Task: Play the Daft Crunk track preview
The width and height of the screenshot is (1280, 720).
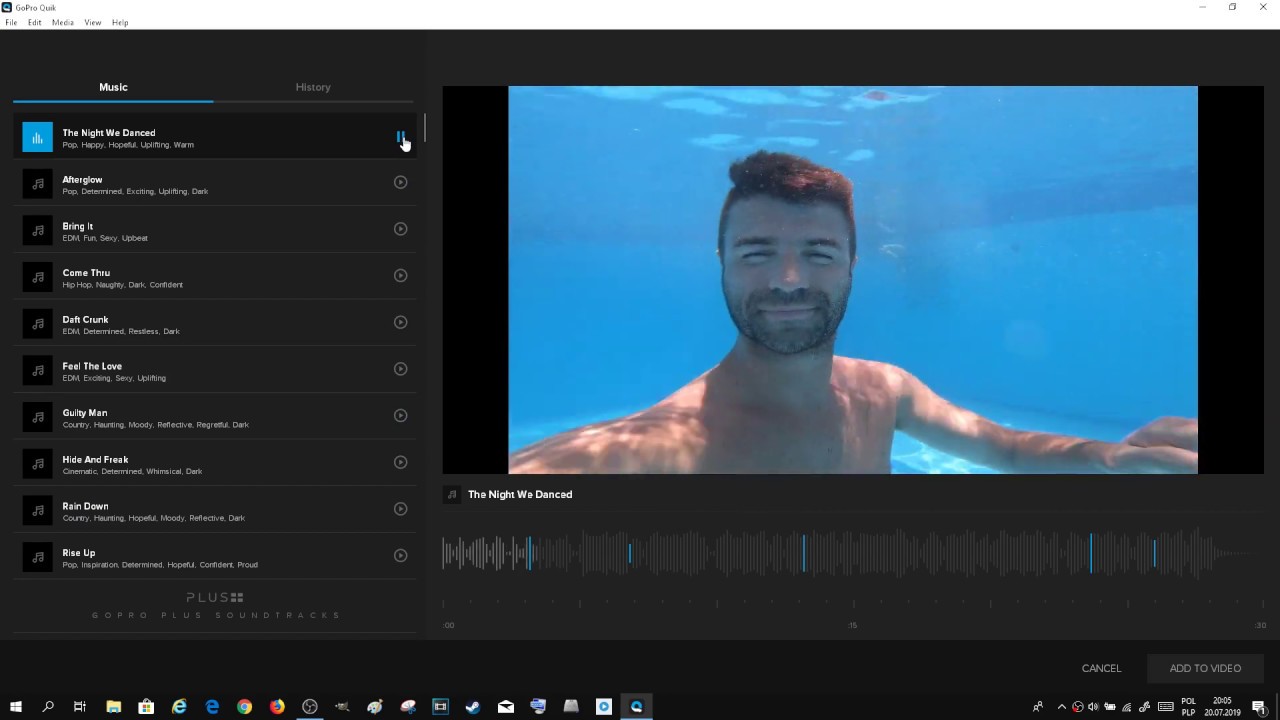Action: pyautogui.click(x=400, y=322)
